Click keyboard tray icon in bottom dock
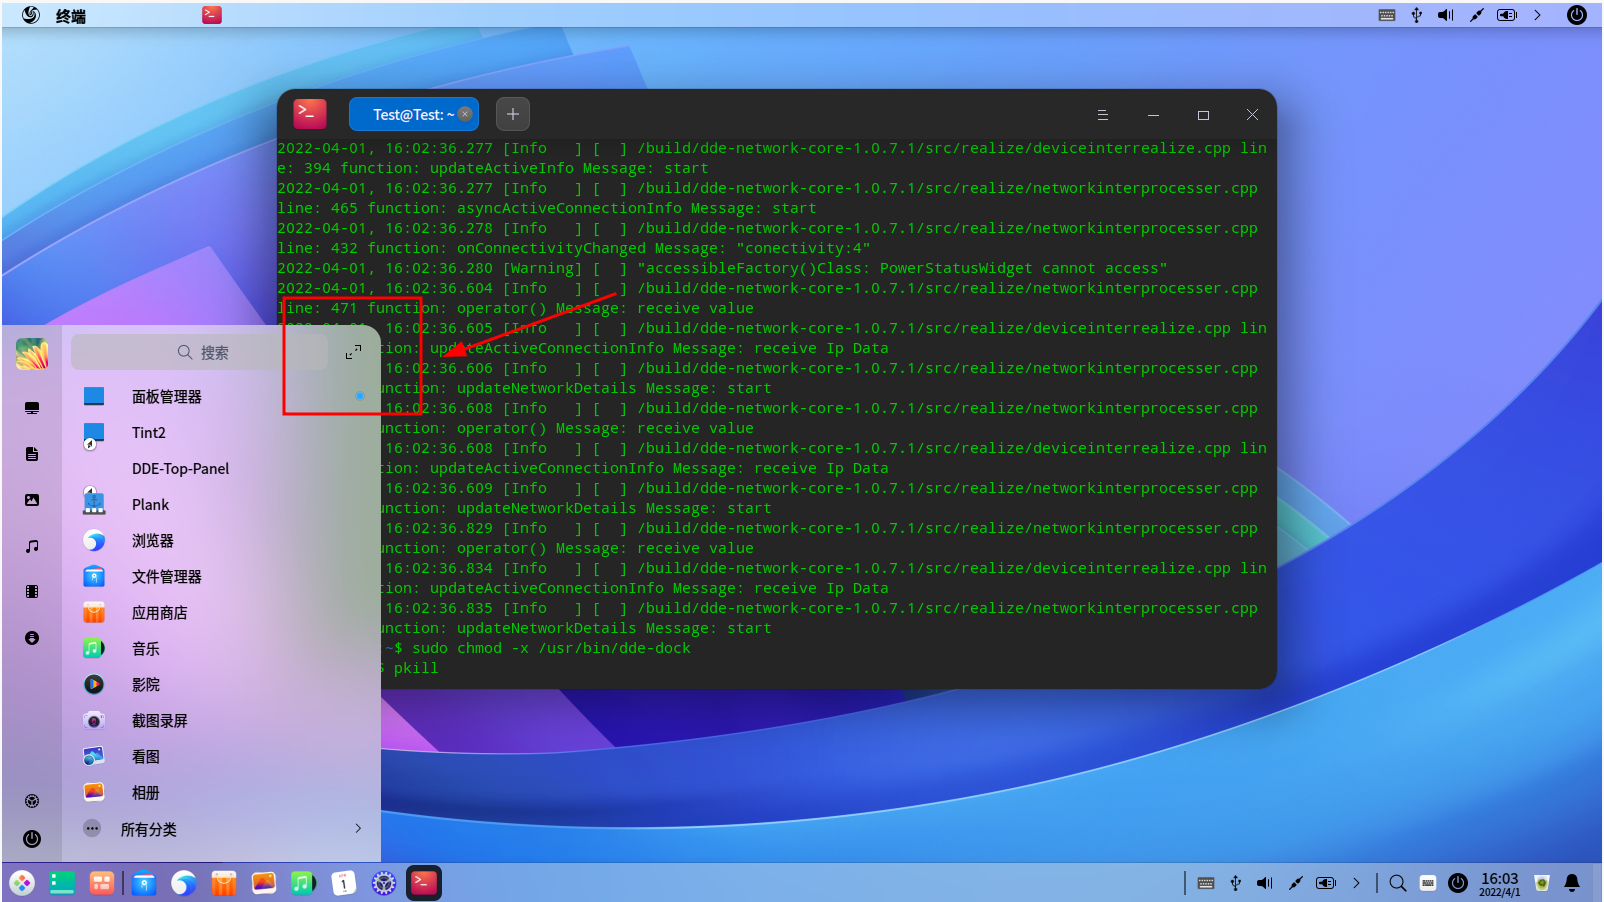 pyautogui.click(x=1206, y=883)
